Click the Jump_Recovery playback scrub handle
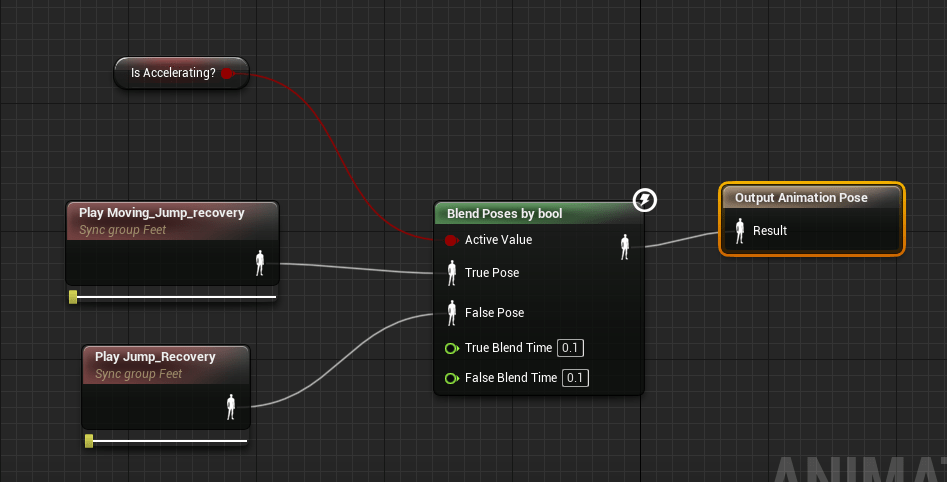The image size is (947, 482). 89,440
